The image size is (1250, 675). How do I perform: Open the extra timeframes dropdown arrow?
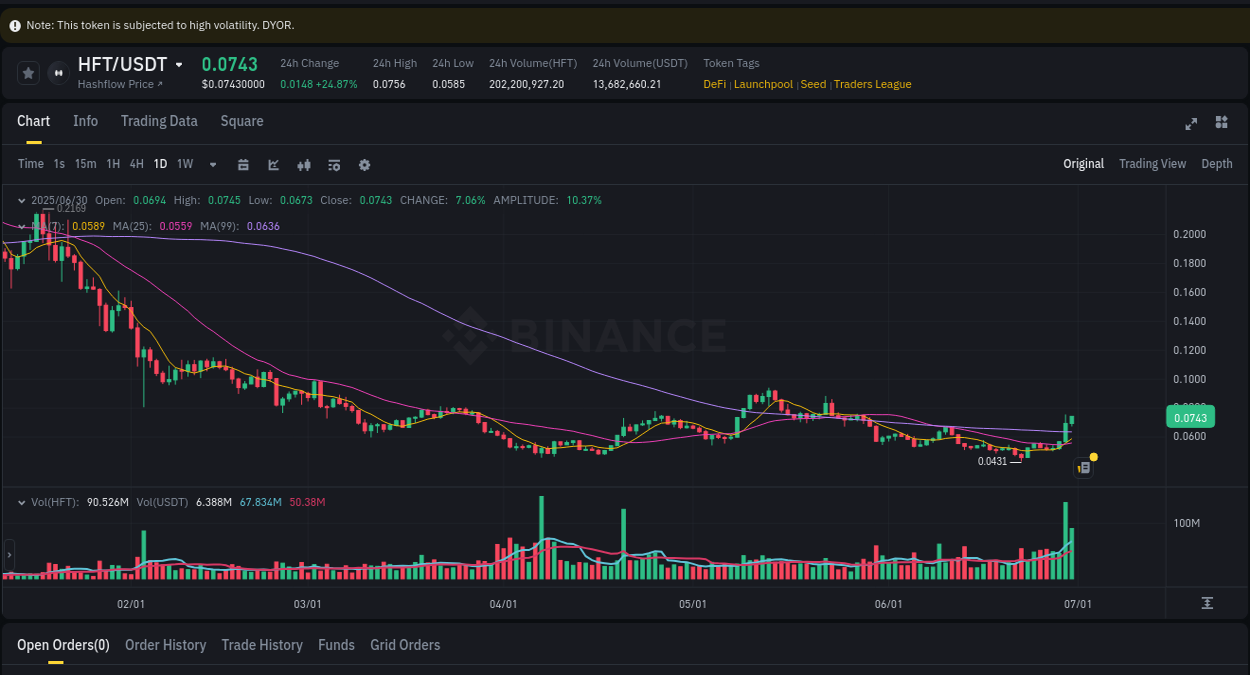tap(212, 164)
